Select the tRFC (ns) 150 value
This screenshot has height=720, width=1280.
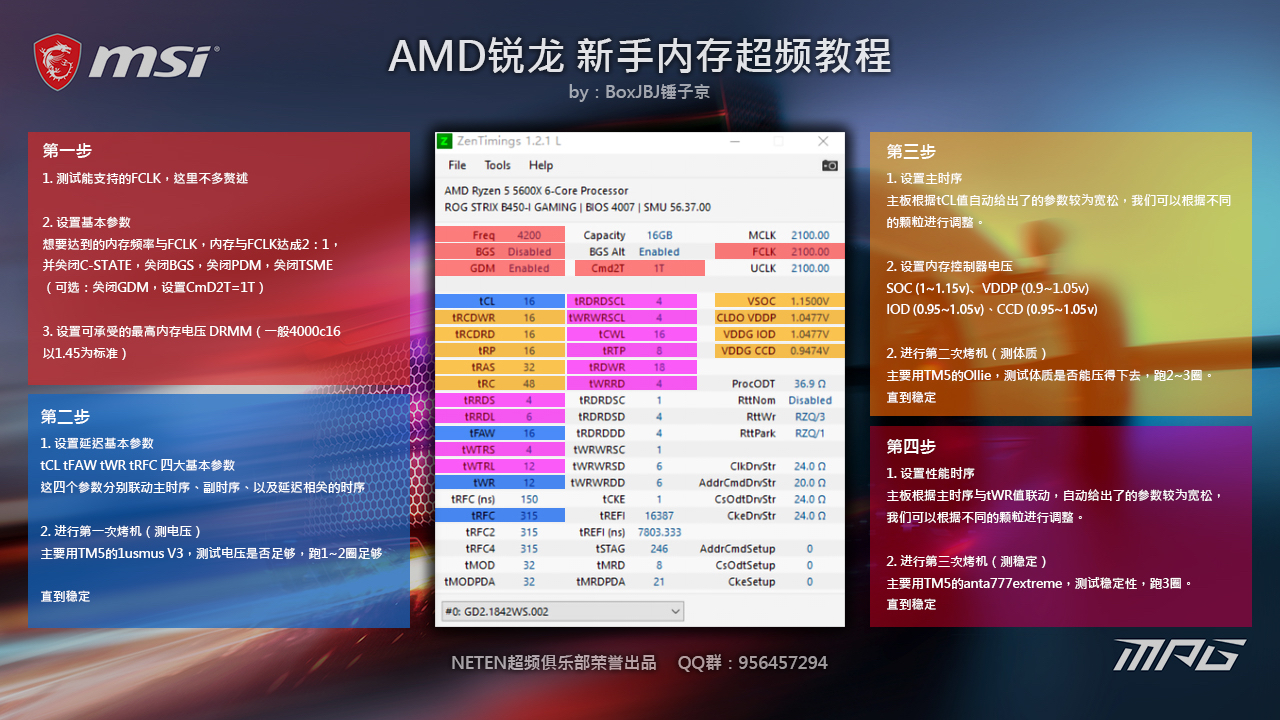pos(499,497)
